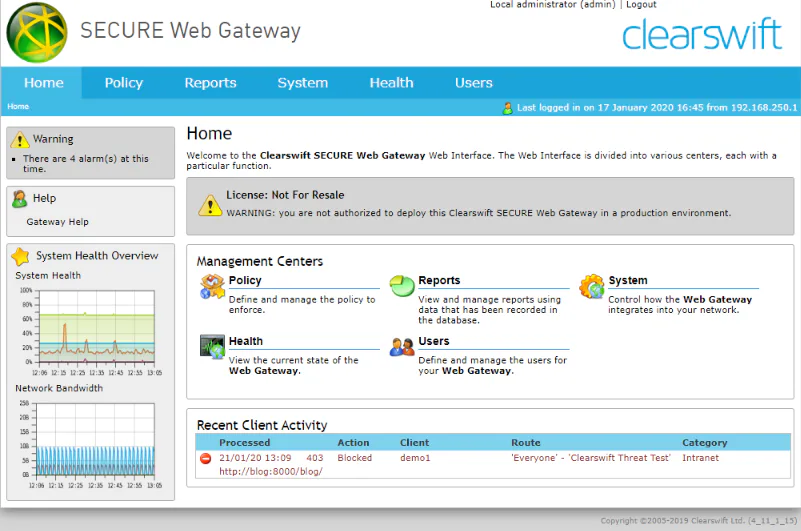Click the System Health chart
This screenshot has height=531, width=801.
tap(90, 331)
